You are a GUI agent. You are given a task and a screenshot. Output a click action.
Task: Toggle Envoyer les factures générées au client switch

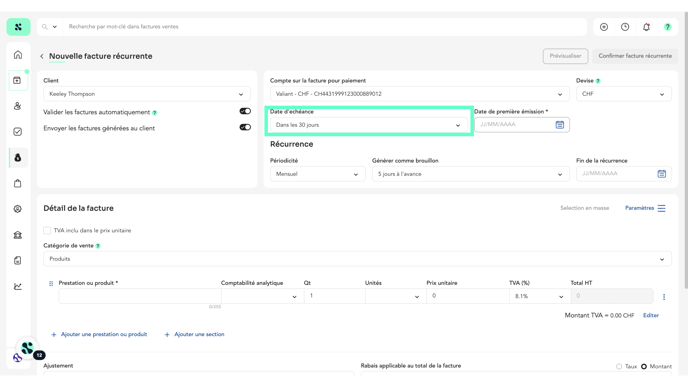245,127
